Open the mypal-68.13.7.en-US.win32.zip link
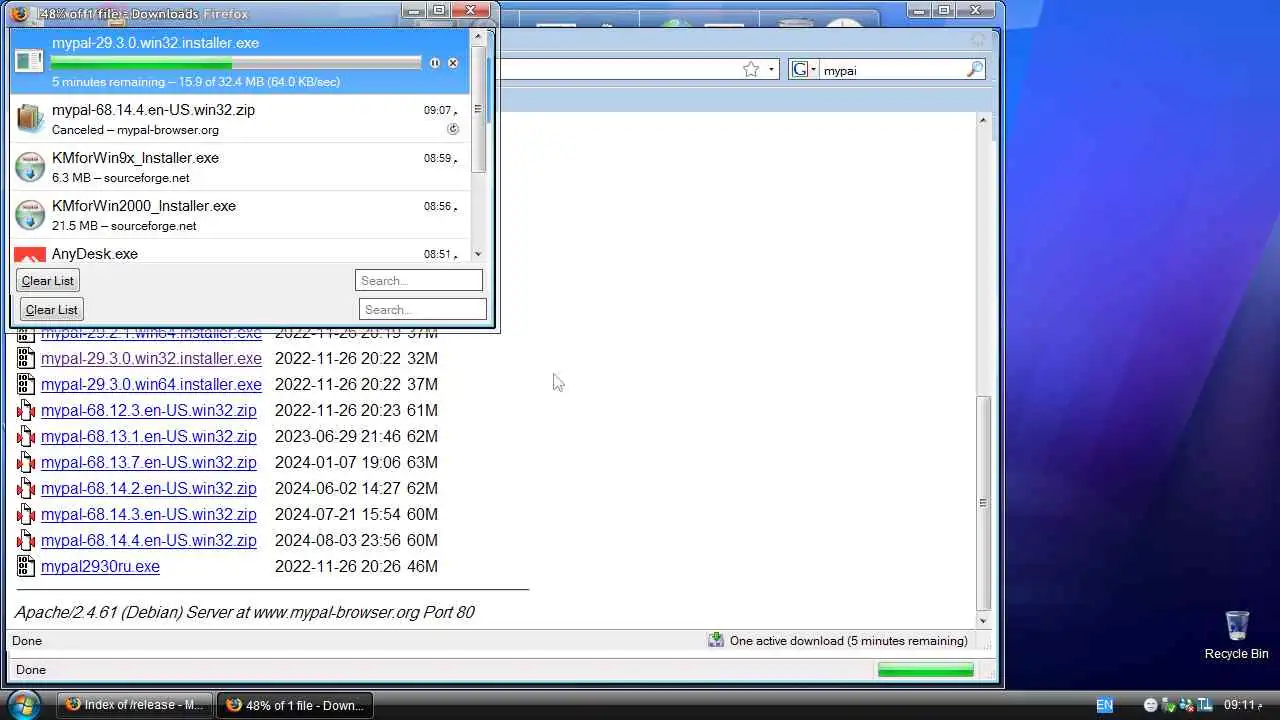Viewport: 1280px width, 720px height. point(149,462)
